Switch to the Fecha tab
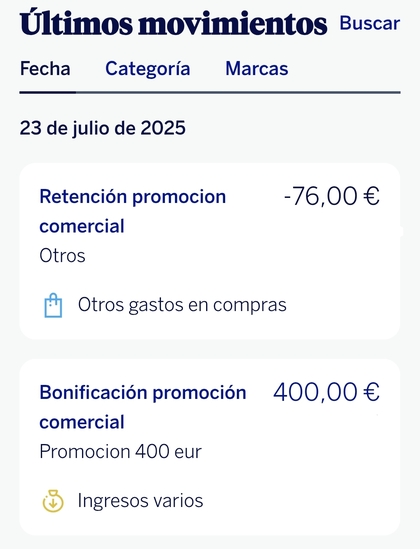The image size is (420, 549). click(45, 69)
